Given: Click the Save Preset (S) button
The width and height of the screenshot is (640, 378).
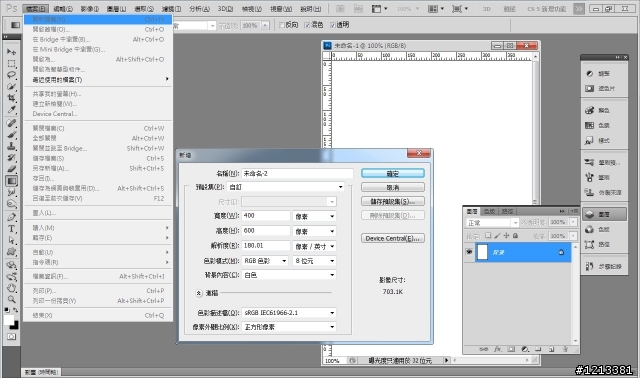Looking at the screenshot, I should (x=393, y=201).
